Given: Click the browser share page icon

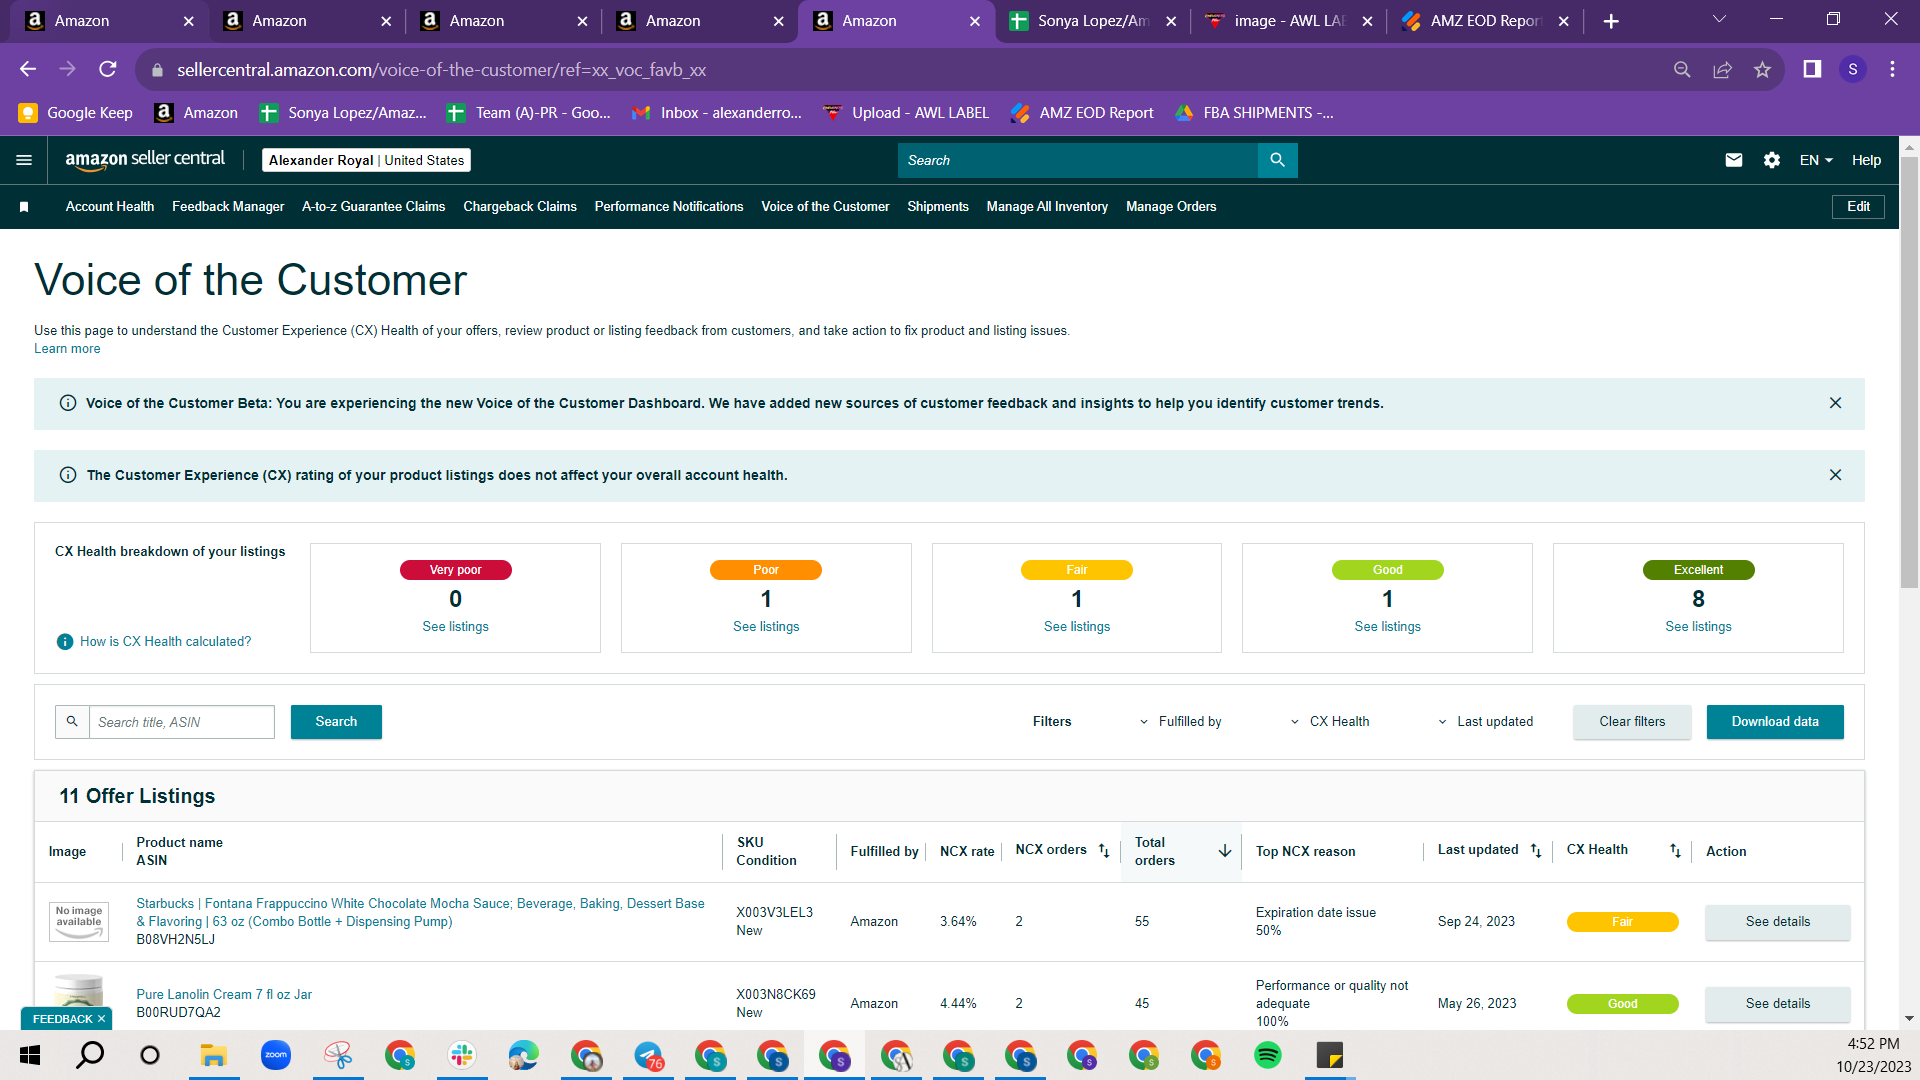Looking at the screenshot, I should tap(1722, 69).
